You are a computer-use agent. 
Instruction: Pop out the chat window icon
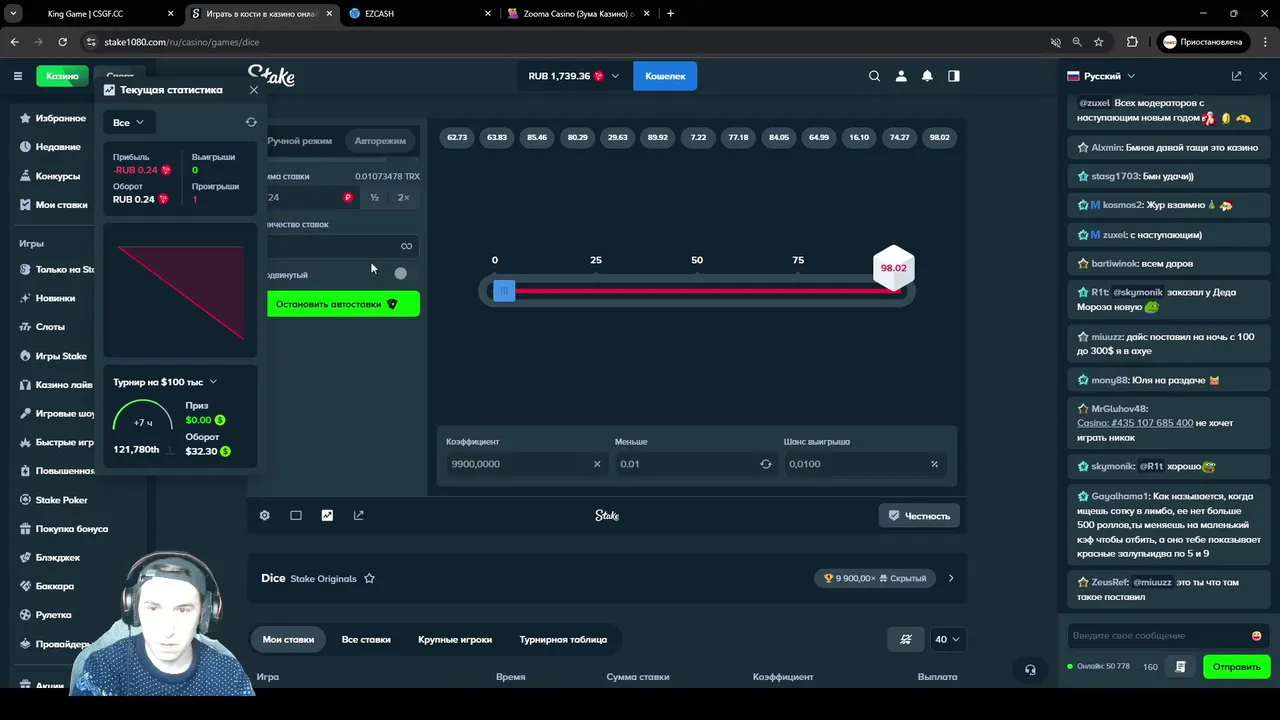(x=1237, y=76)
